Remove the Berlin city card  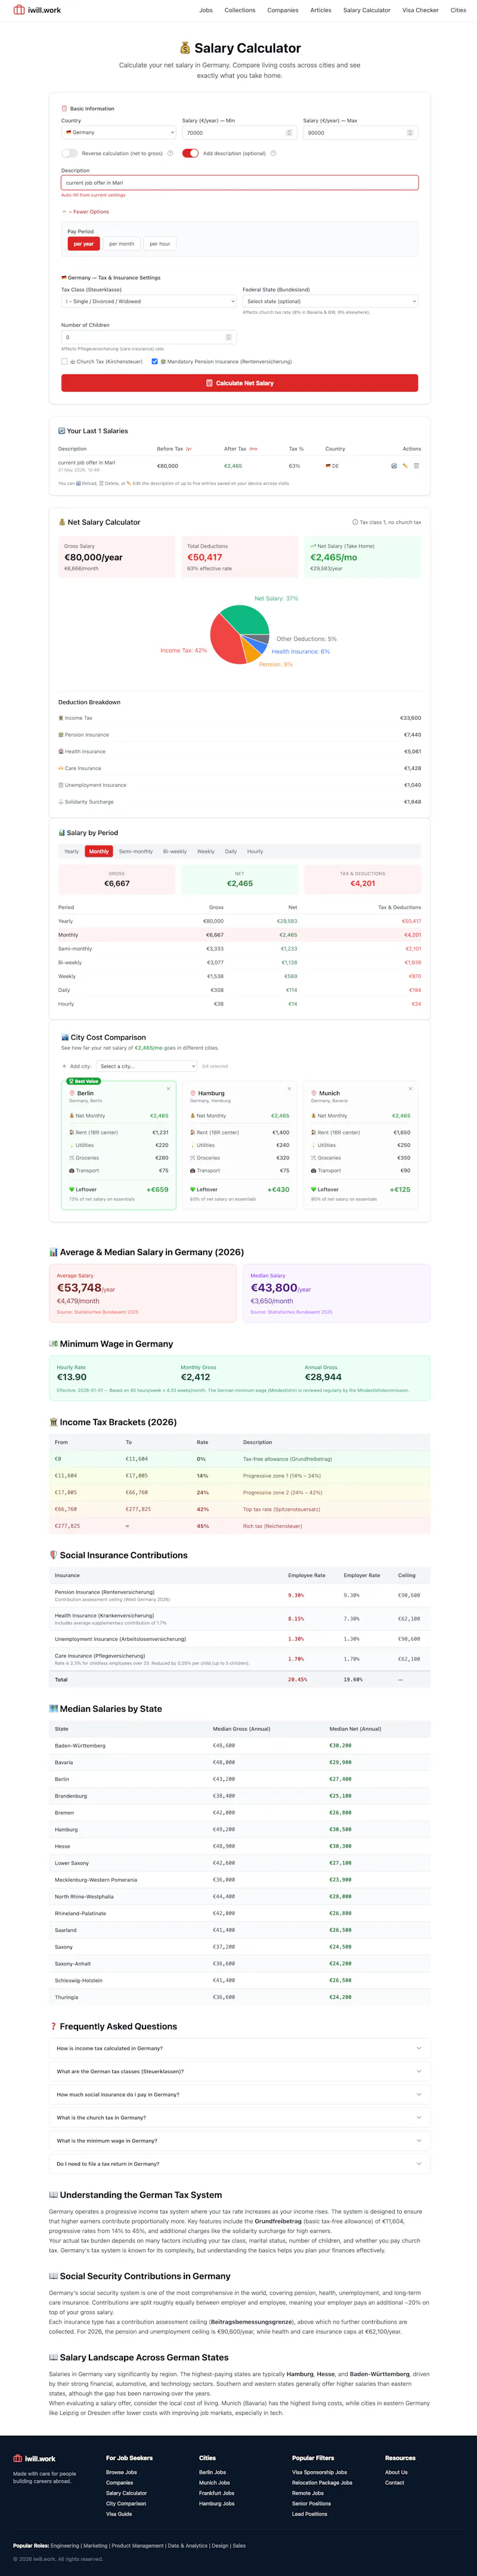coord(168,1089)
